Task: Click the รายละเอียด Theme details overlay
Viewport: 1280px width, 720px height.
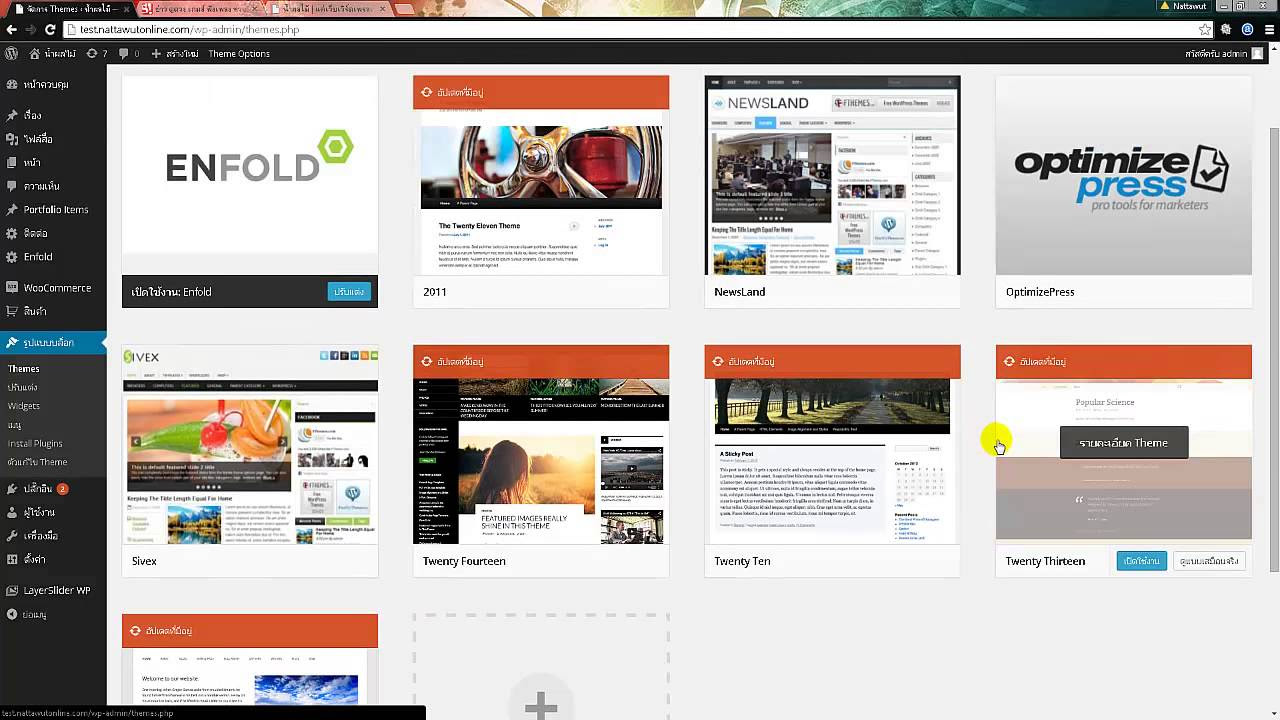Action: [1124, 442]
